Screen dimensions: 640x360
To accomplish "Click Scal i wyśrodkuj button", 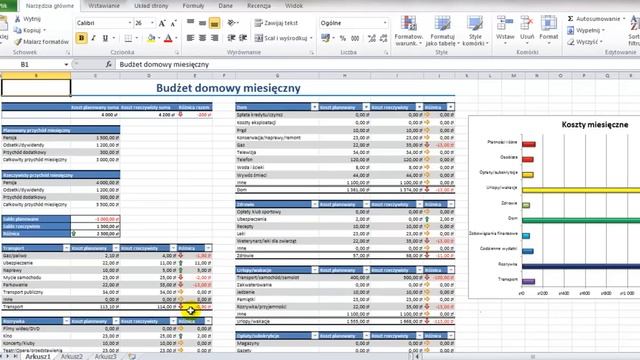I will 281,38.
